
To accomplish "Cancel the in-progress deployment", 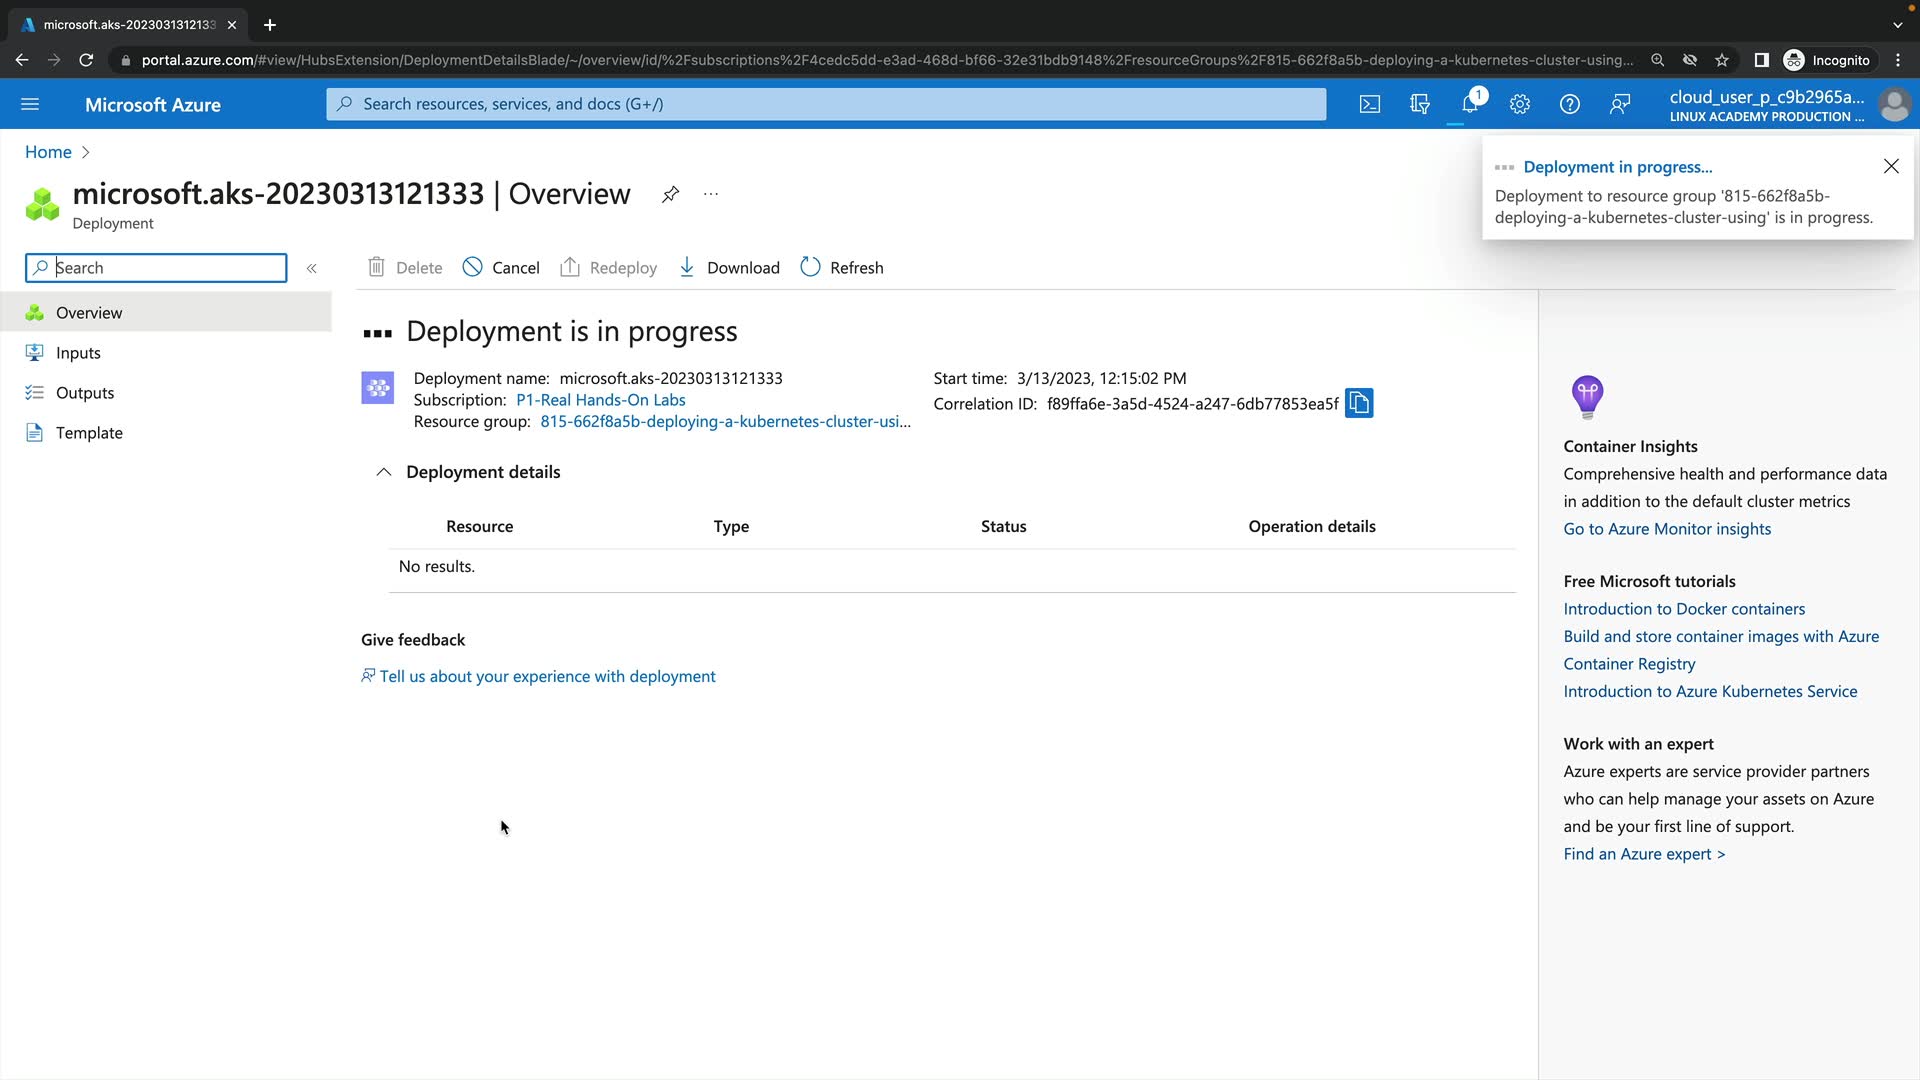I will (x=501, y=267).
